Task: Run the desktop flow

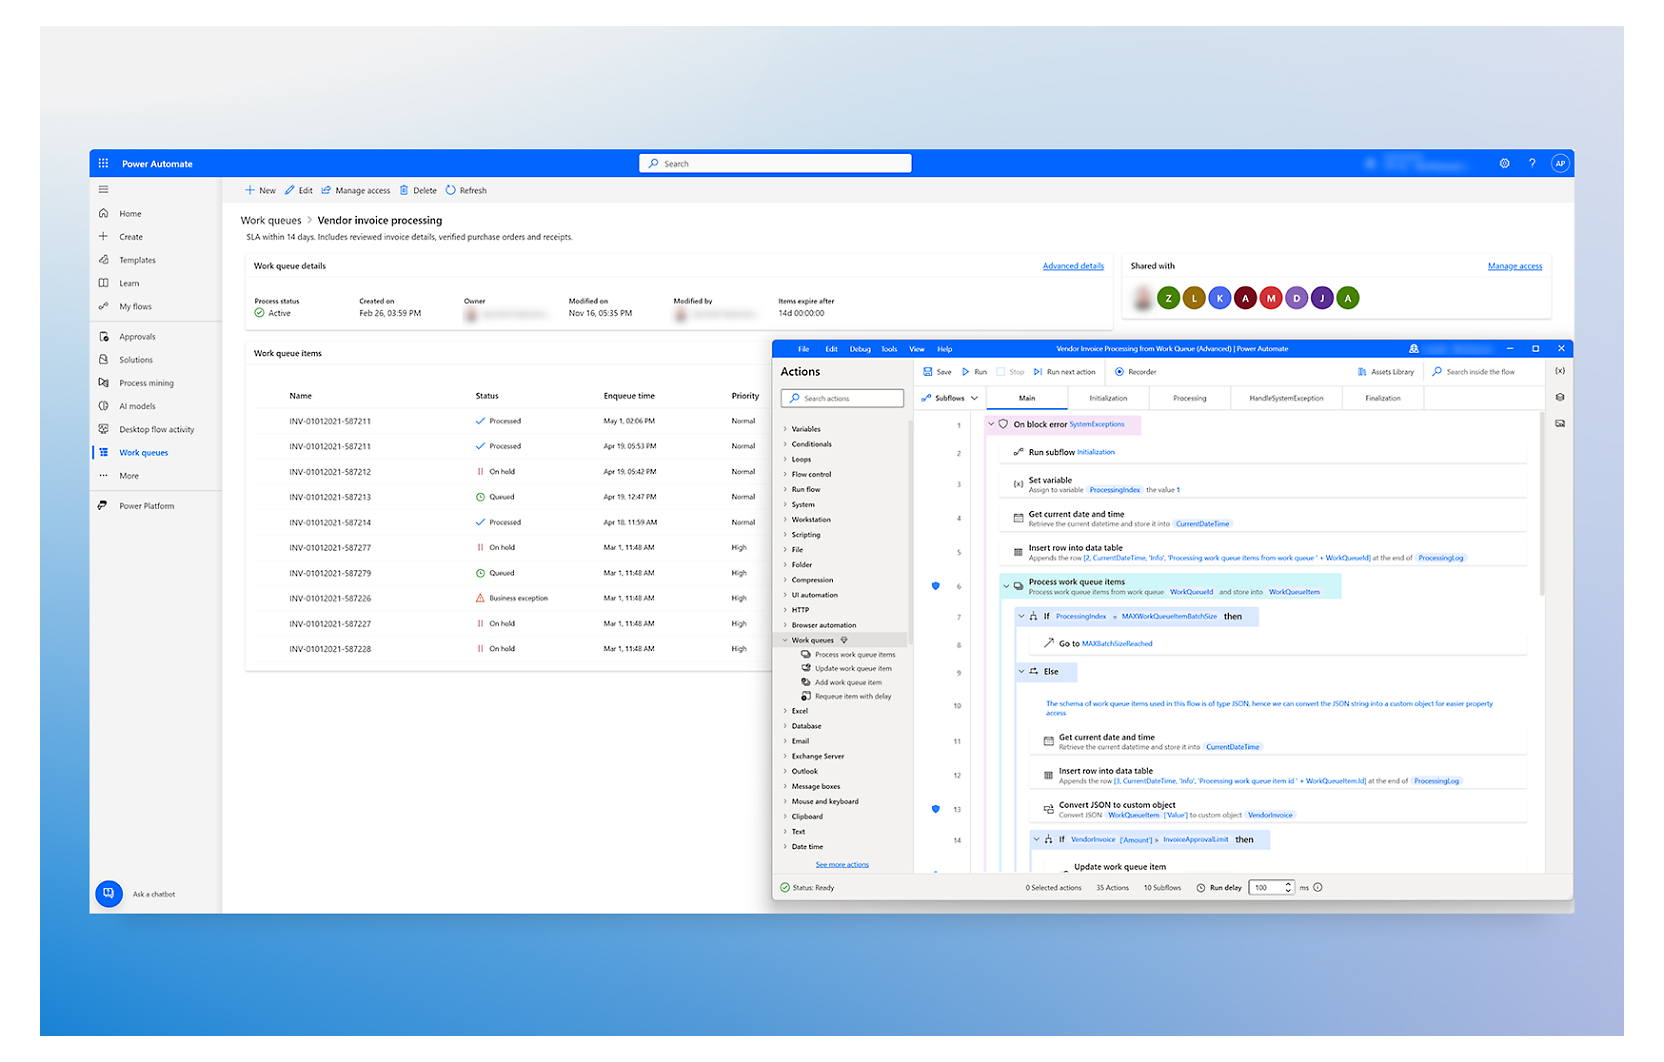Action: [974, 372]
